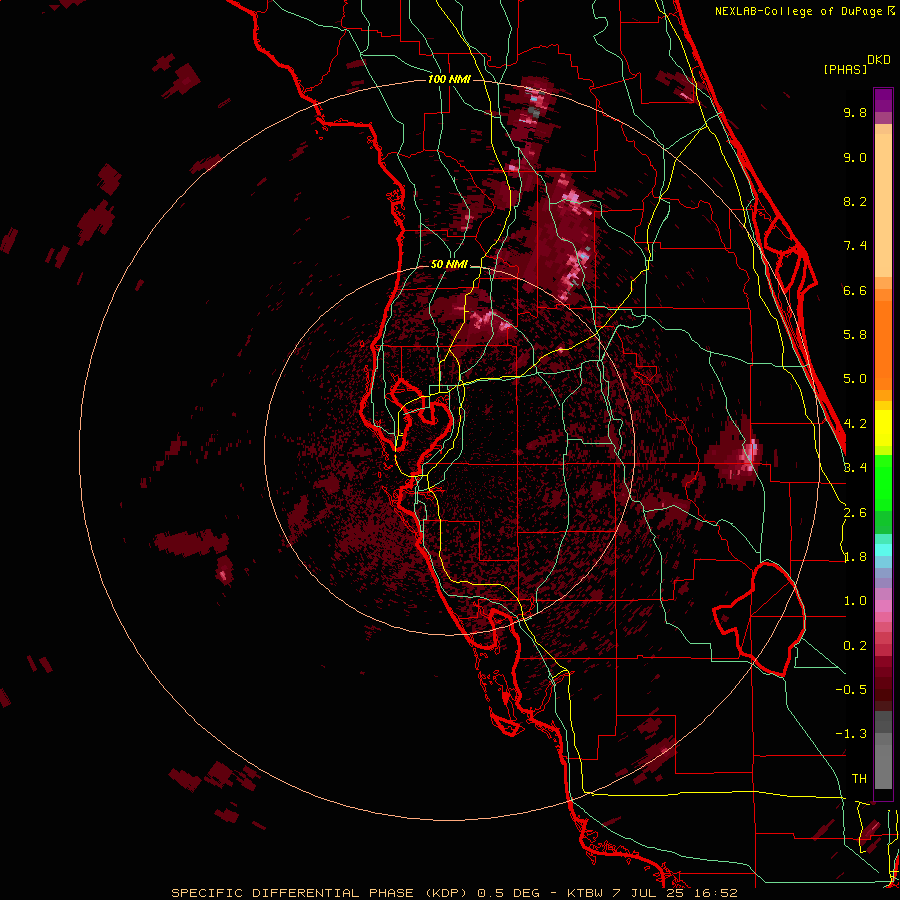Click the 2.6 color scale value
This screenshot has width=900, height=900.
(x=855, y=513)
